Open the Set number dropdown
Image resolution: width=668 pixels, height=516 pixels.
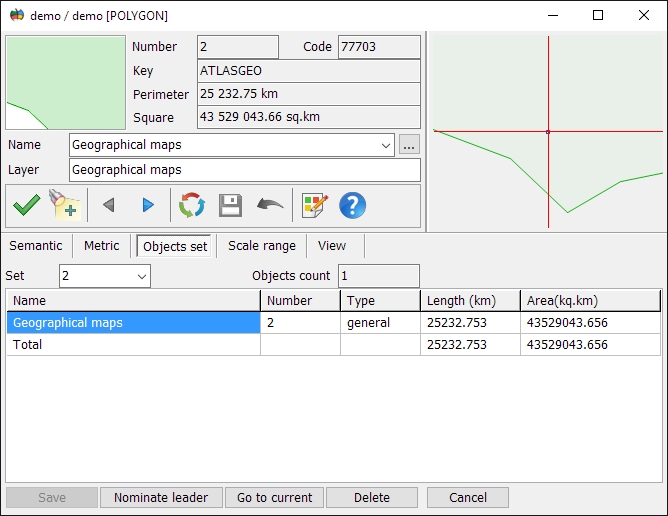pos(141,276)
